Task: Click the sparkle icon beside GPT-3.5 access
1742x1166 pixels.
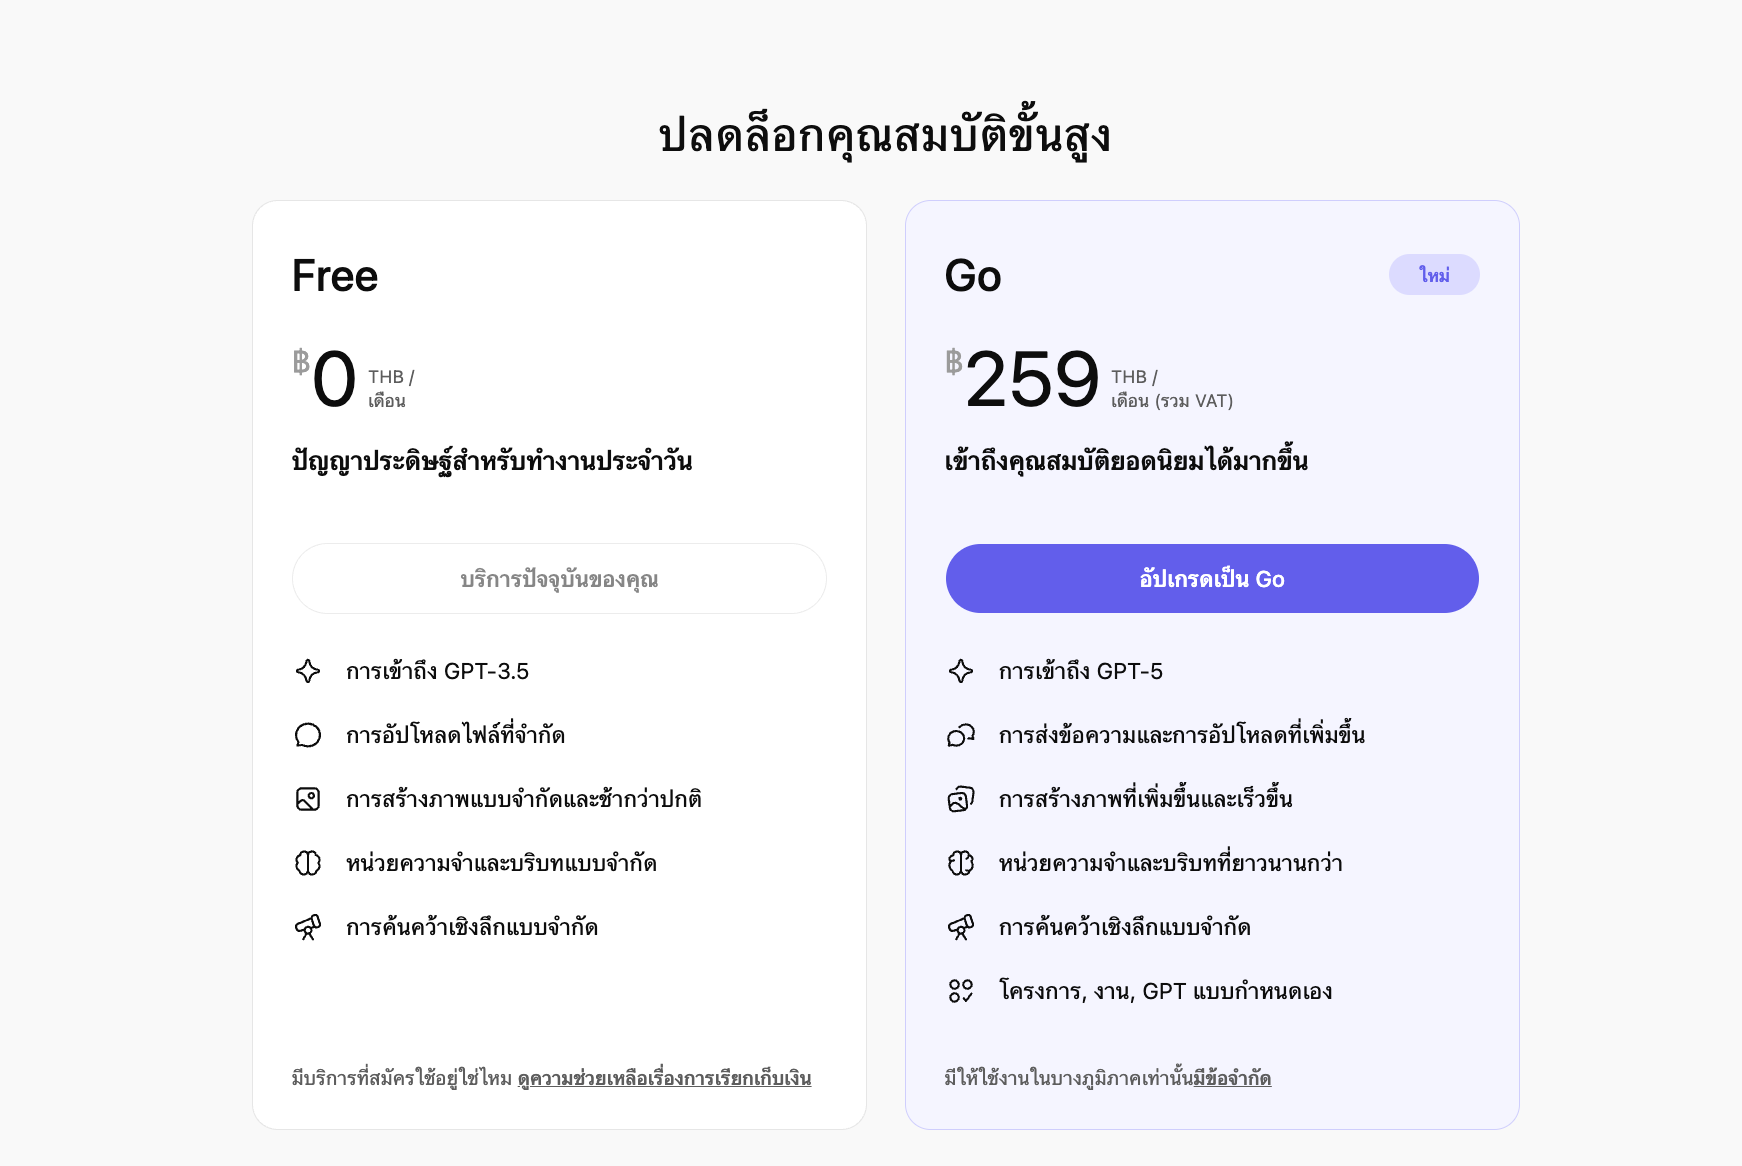Action: [308, 671]
